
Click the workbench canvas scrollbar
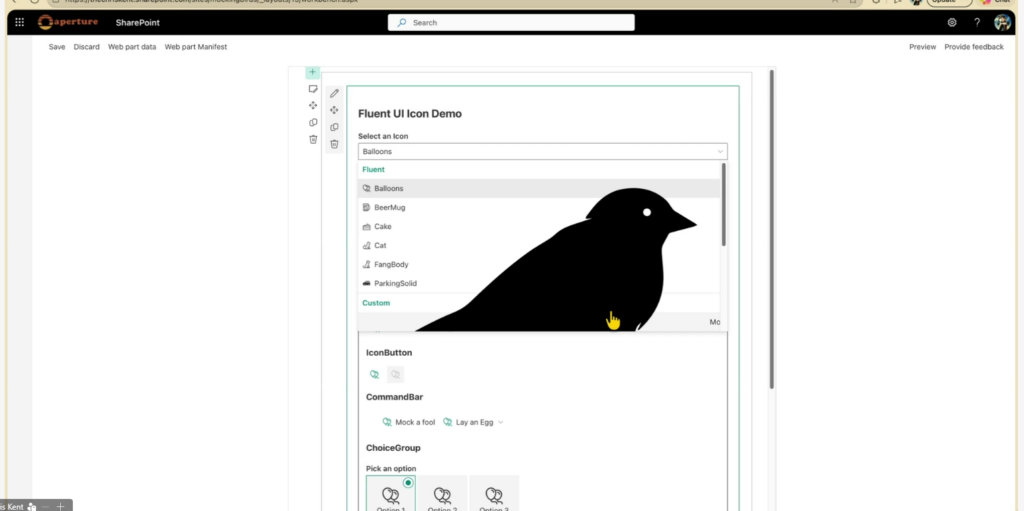pyautogui.click(x=771, y=229)
